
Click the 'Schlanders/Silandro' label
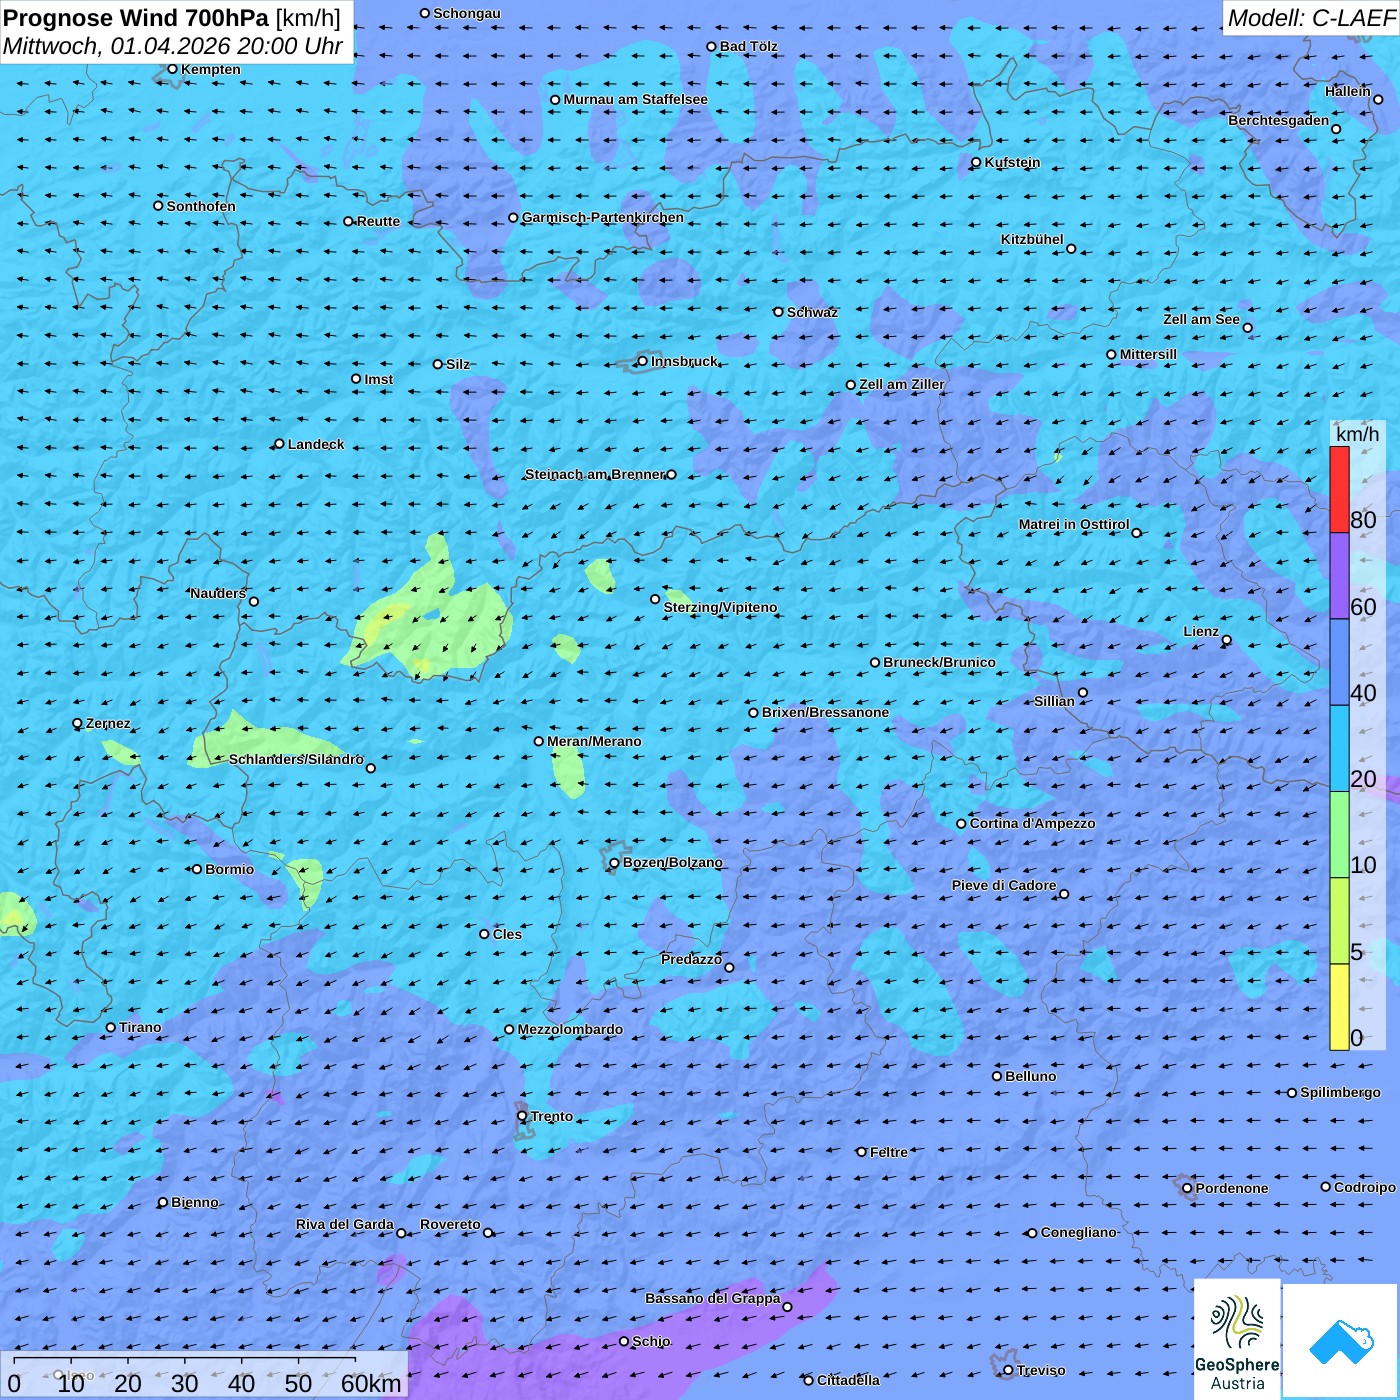pyautogui.click(x=296, y=759)
